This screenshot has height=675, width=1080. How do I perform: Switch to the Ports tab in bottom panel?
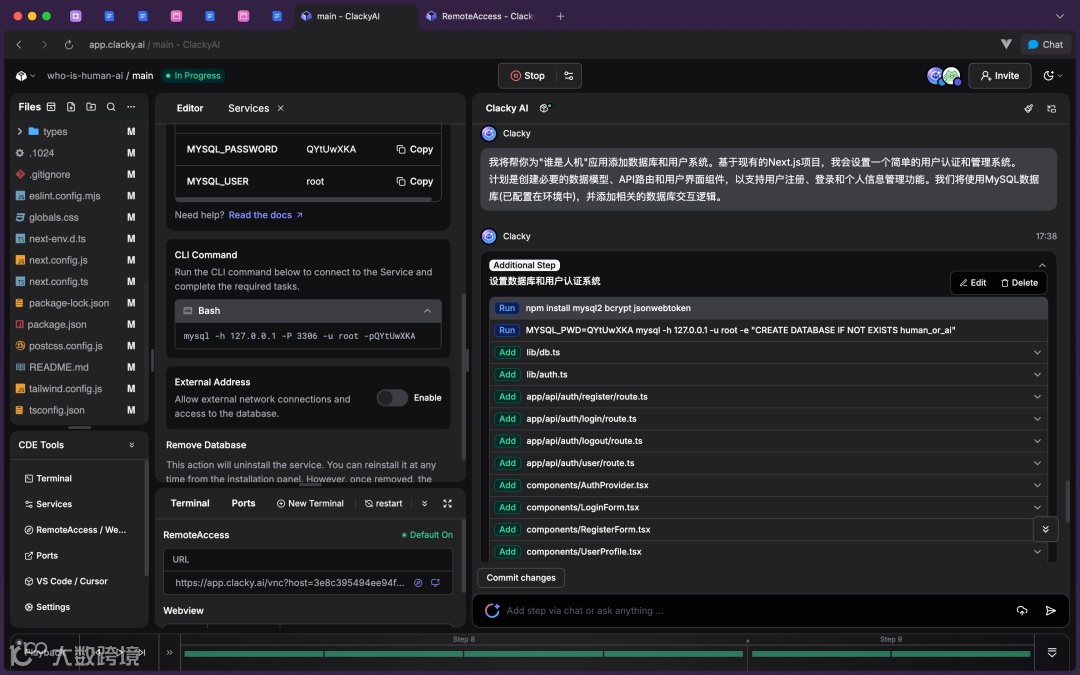coord(243,503)
